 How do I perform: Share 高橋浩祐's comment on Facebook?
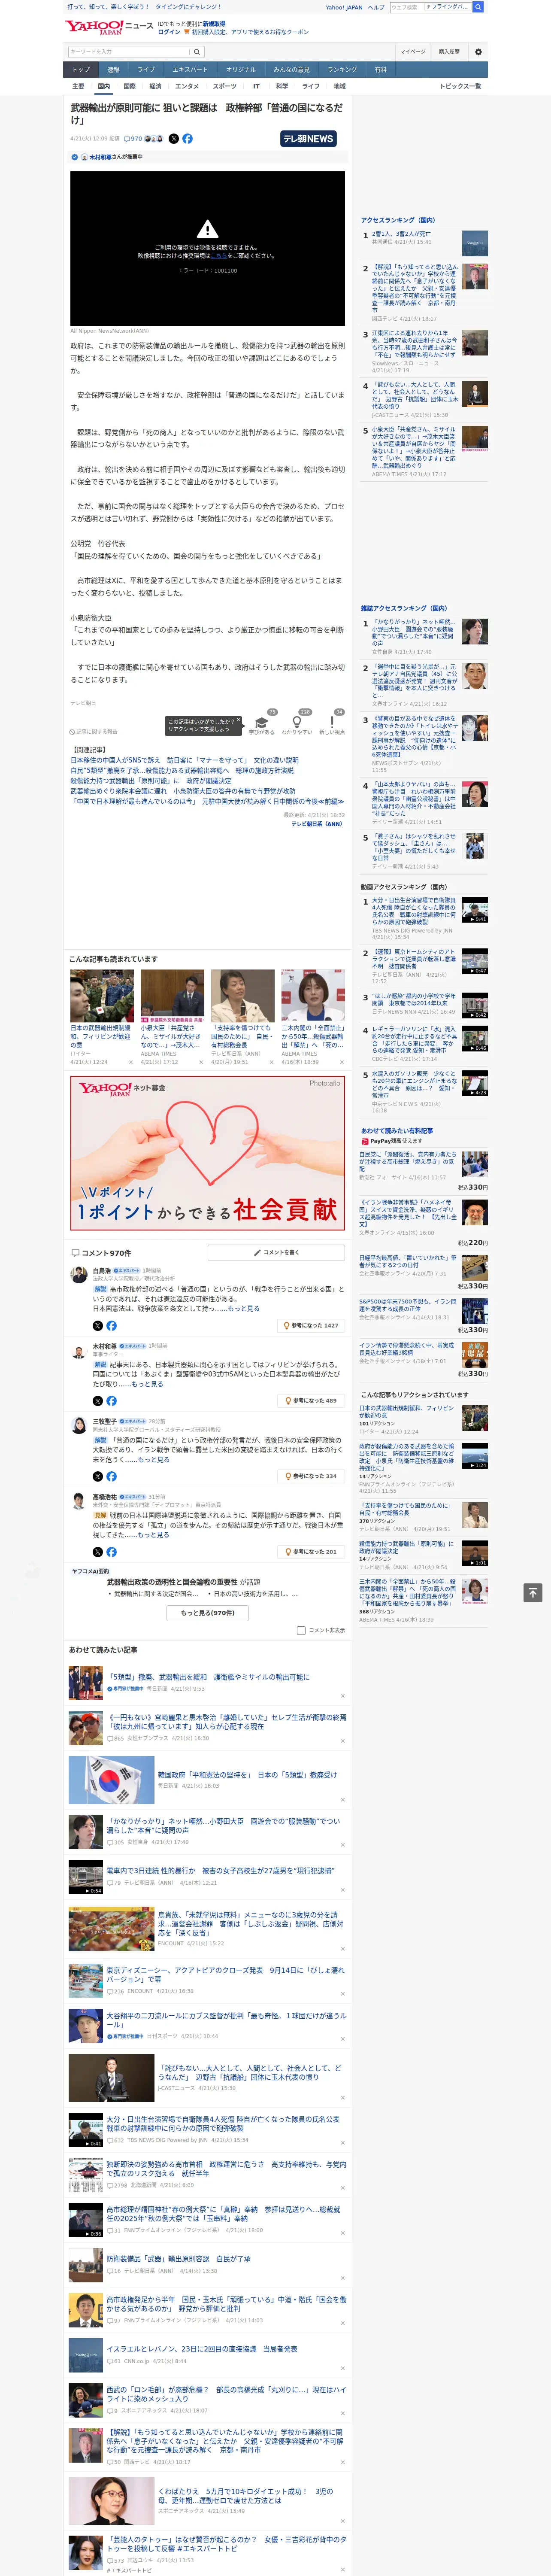pos(111,1551)
